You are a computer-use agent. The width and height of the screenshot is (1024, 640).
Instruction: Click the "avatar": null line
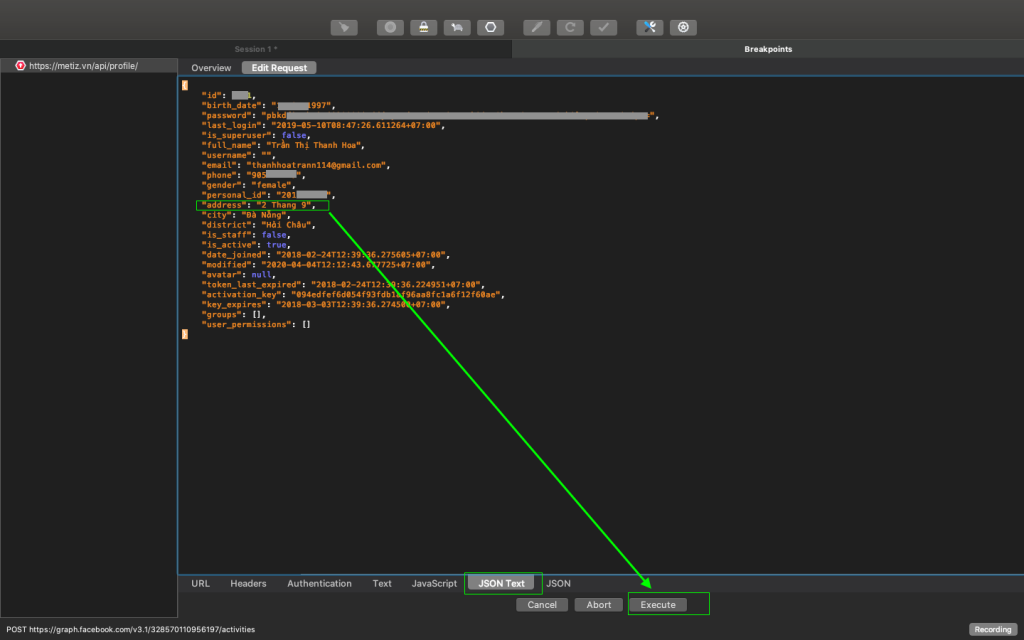coord(240,274)
